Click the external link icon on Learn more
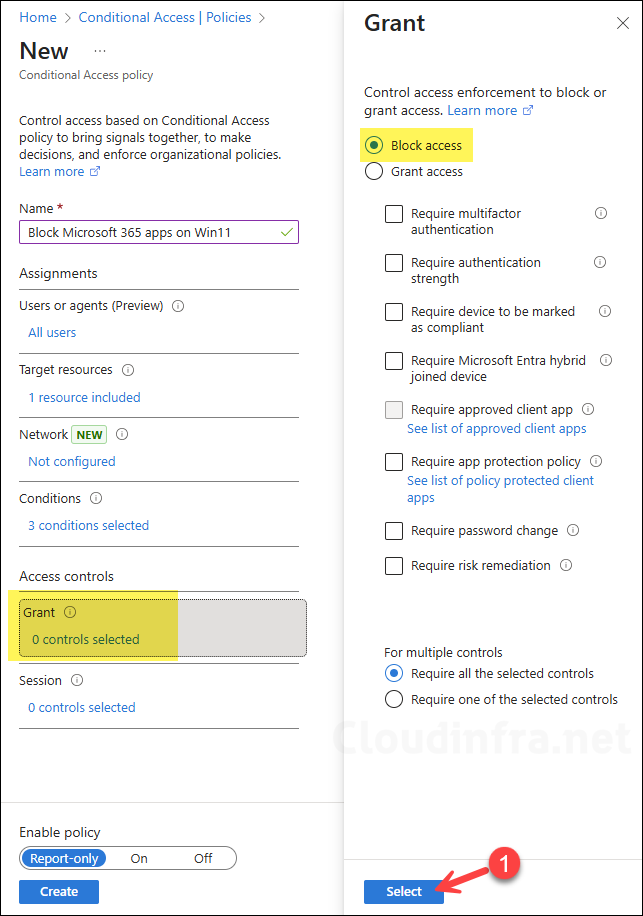 [96, 171]
